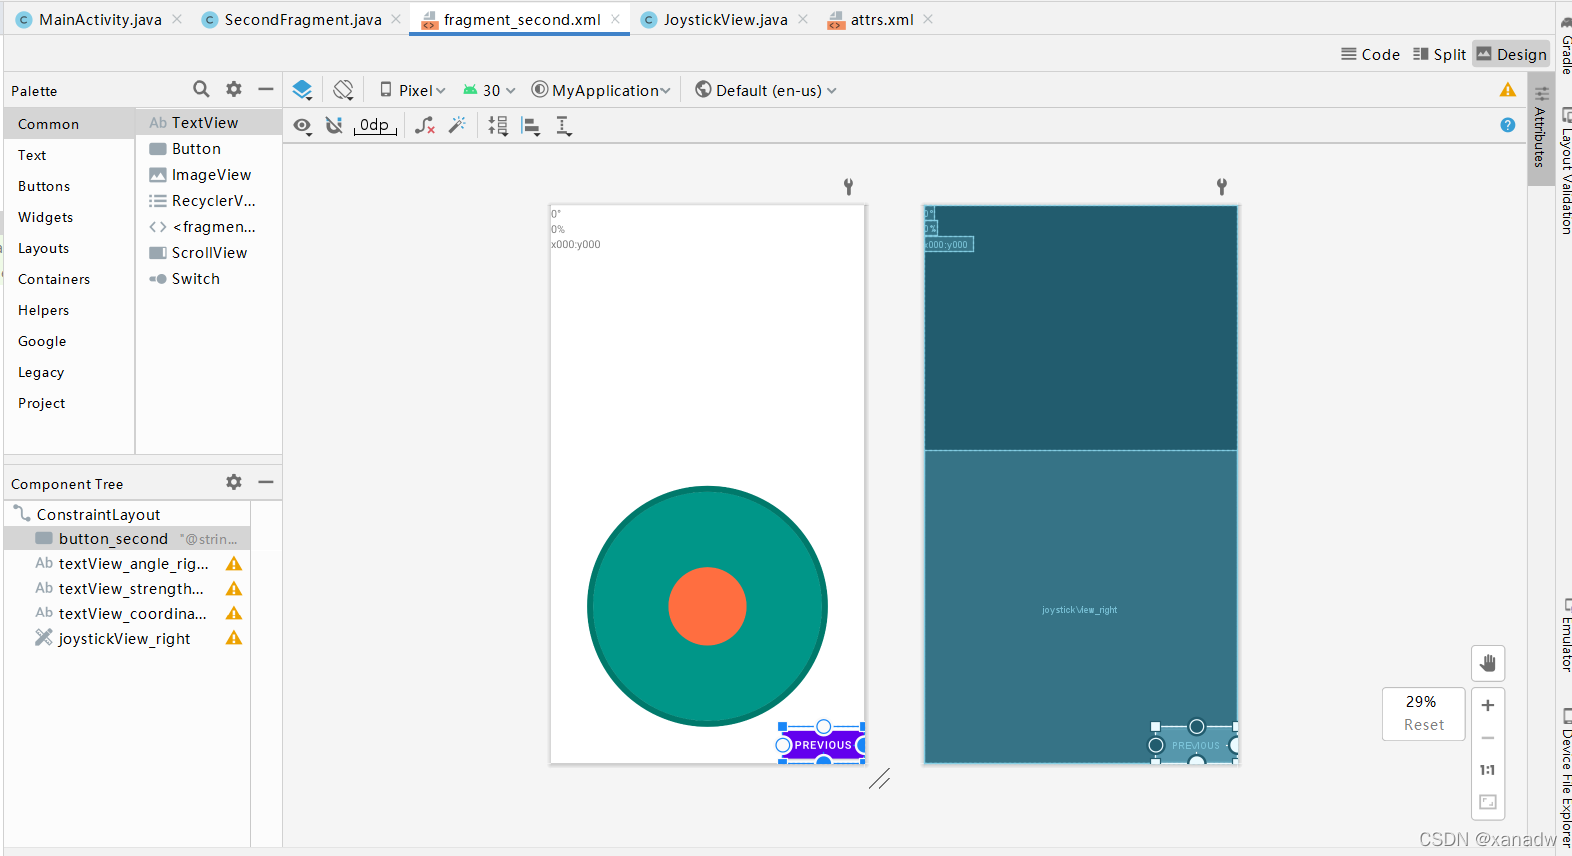Select Pixel device dropdown
The image size is (1572, 856).
412,90
